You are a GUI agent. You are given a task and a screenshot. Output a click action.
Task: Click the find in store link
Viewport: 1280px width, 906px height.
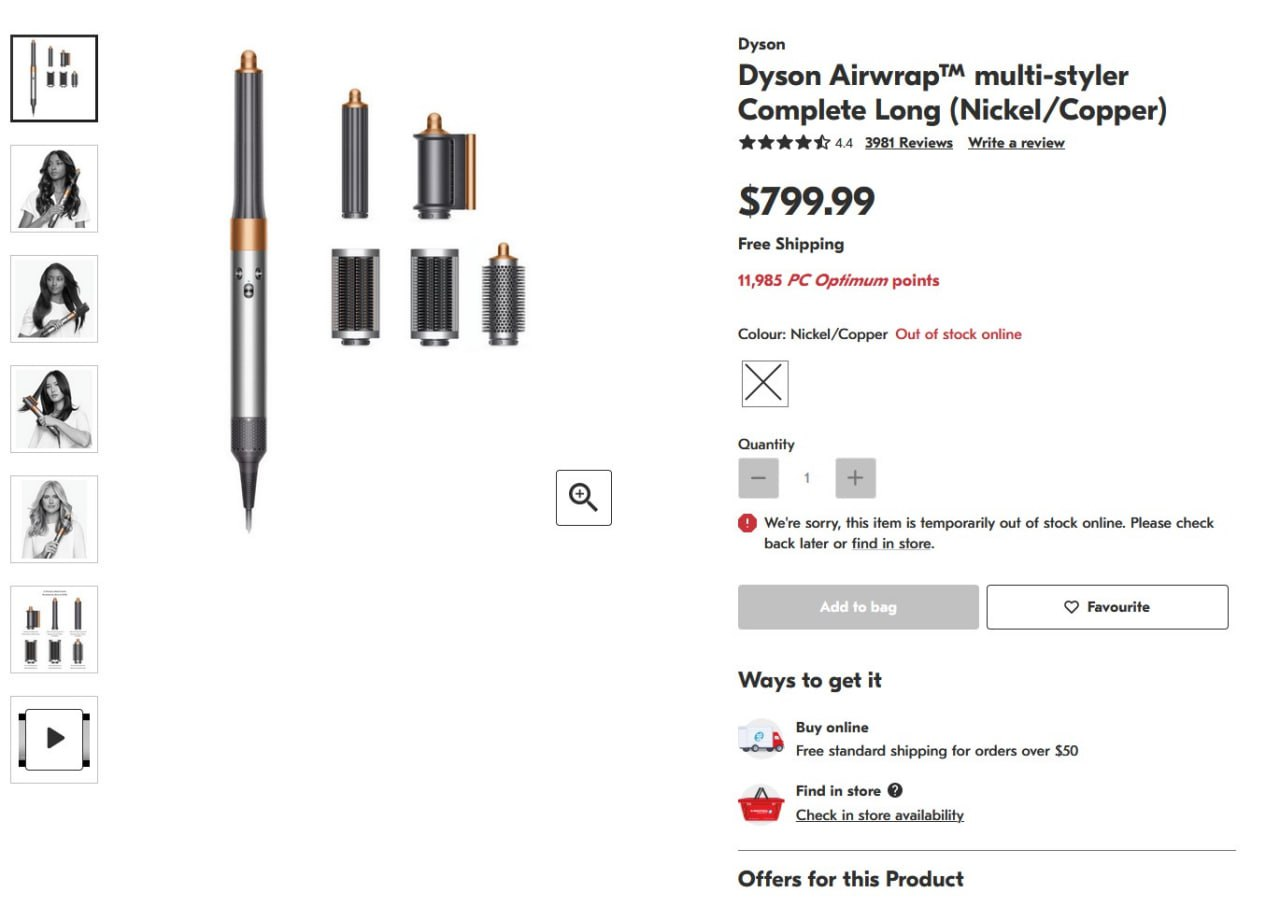(891, 544)
